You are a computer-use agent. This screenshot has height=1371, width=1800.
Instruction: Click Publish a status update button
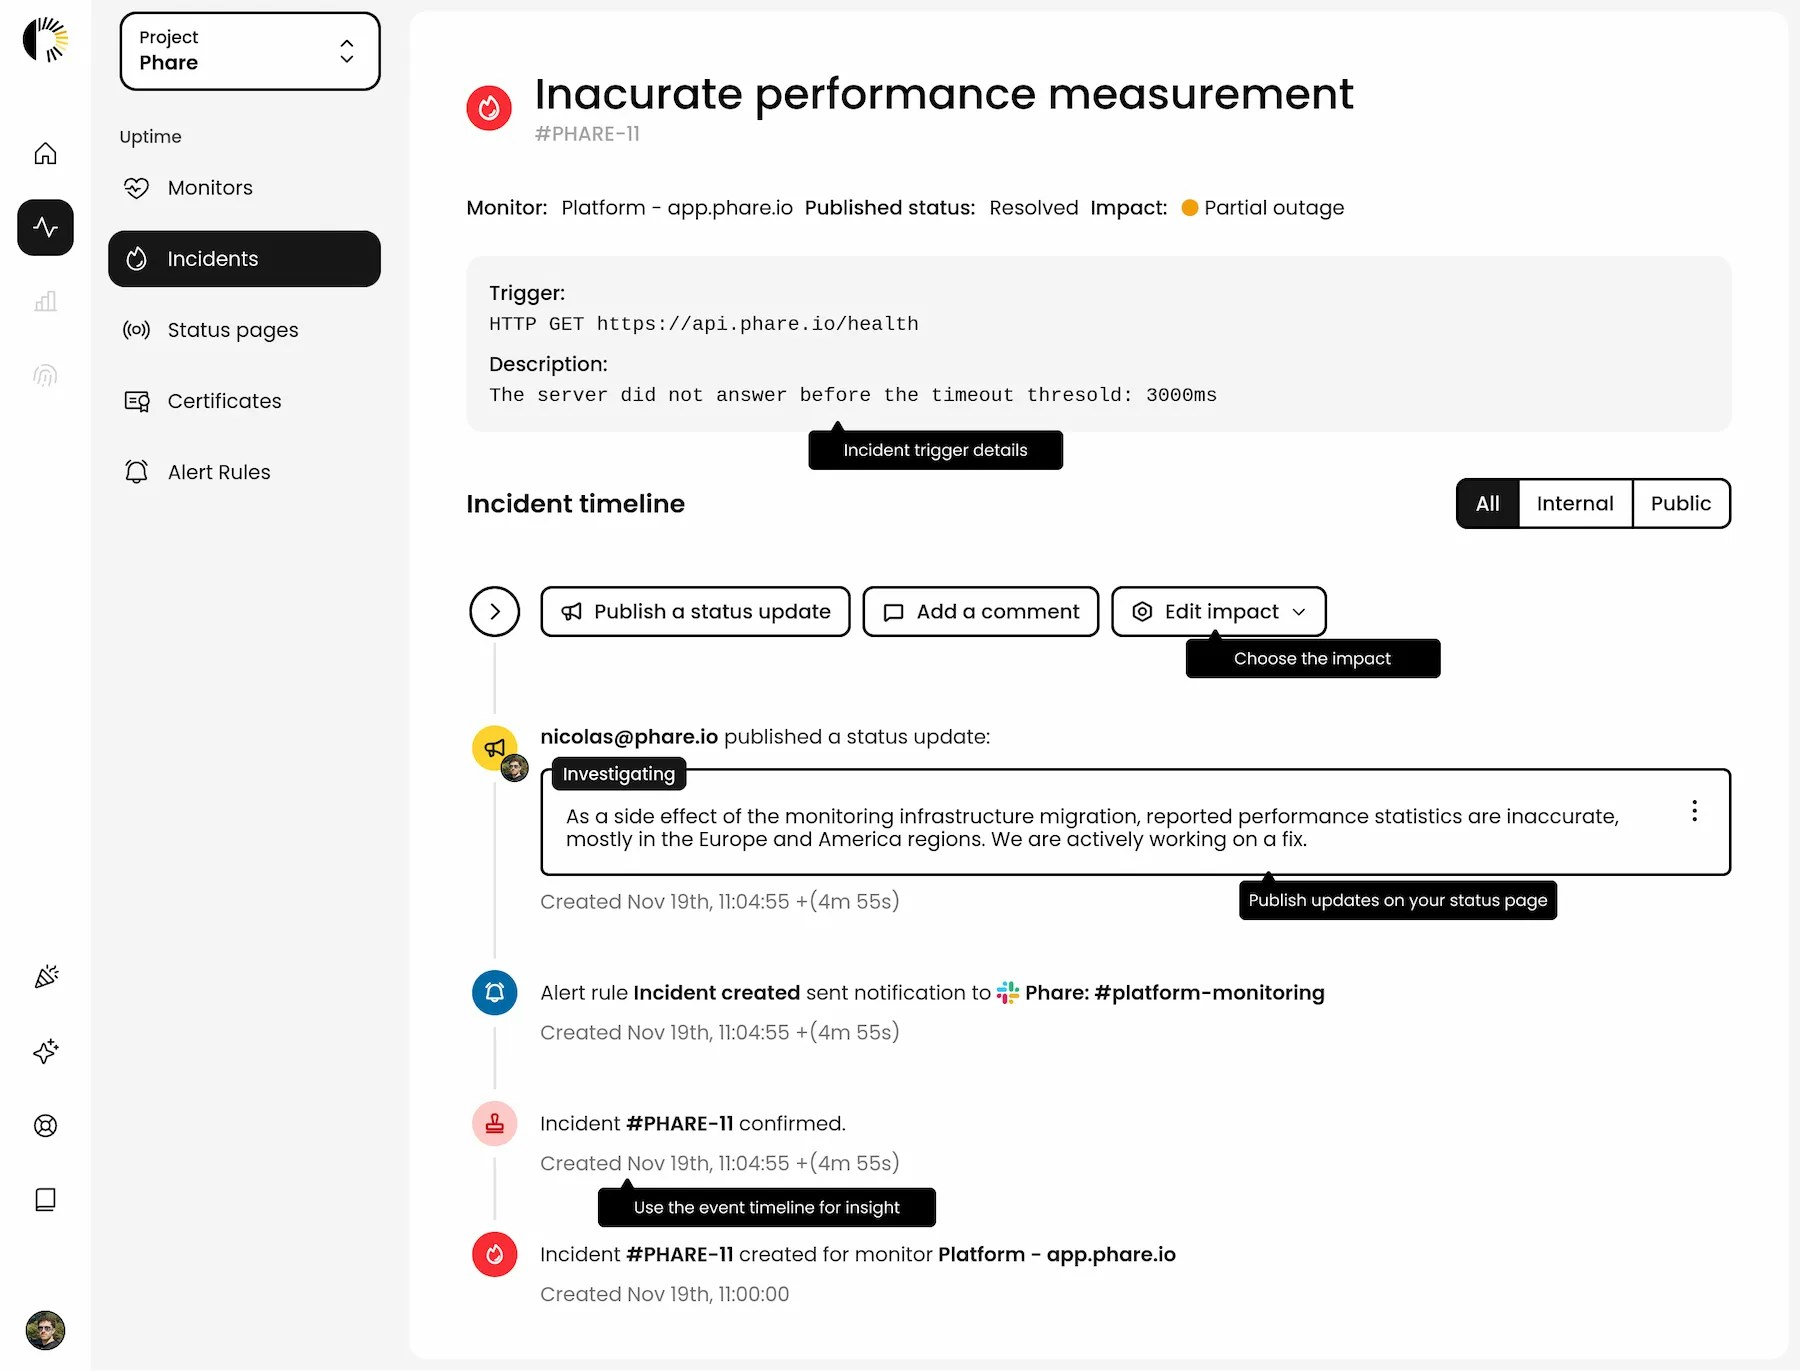click(695, 611)
